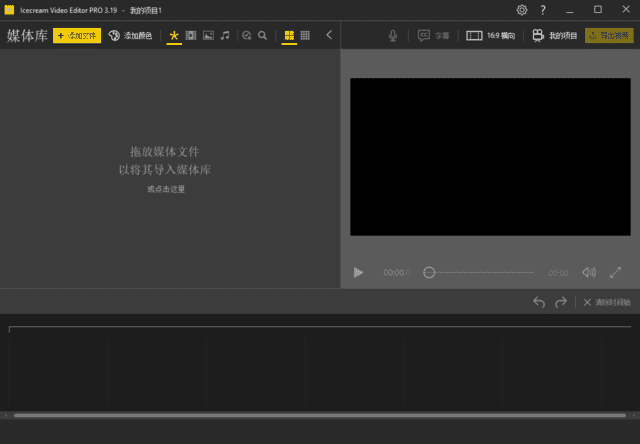Open settings via the gear icon in title bar
The width and height of the screenshot is (640, 444).
(x=521, y=10)
